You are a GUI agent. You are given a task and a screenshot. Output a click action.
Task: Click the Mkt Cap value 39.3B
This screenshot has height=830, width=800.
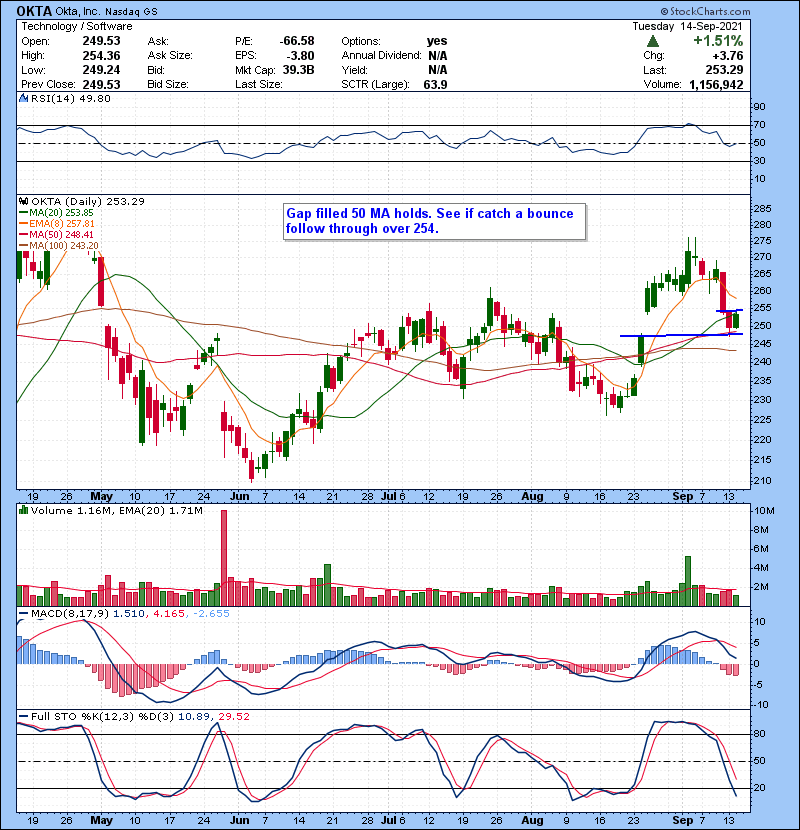point(298,70)
